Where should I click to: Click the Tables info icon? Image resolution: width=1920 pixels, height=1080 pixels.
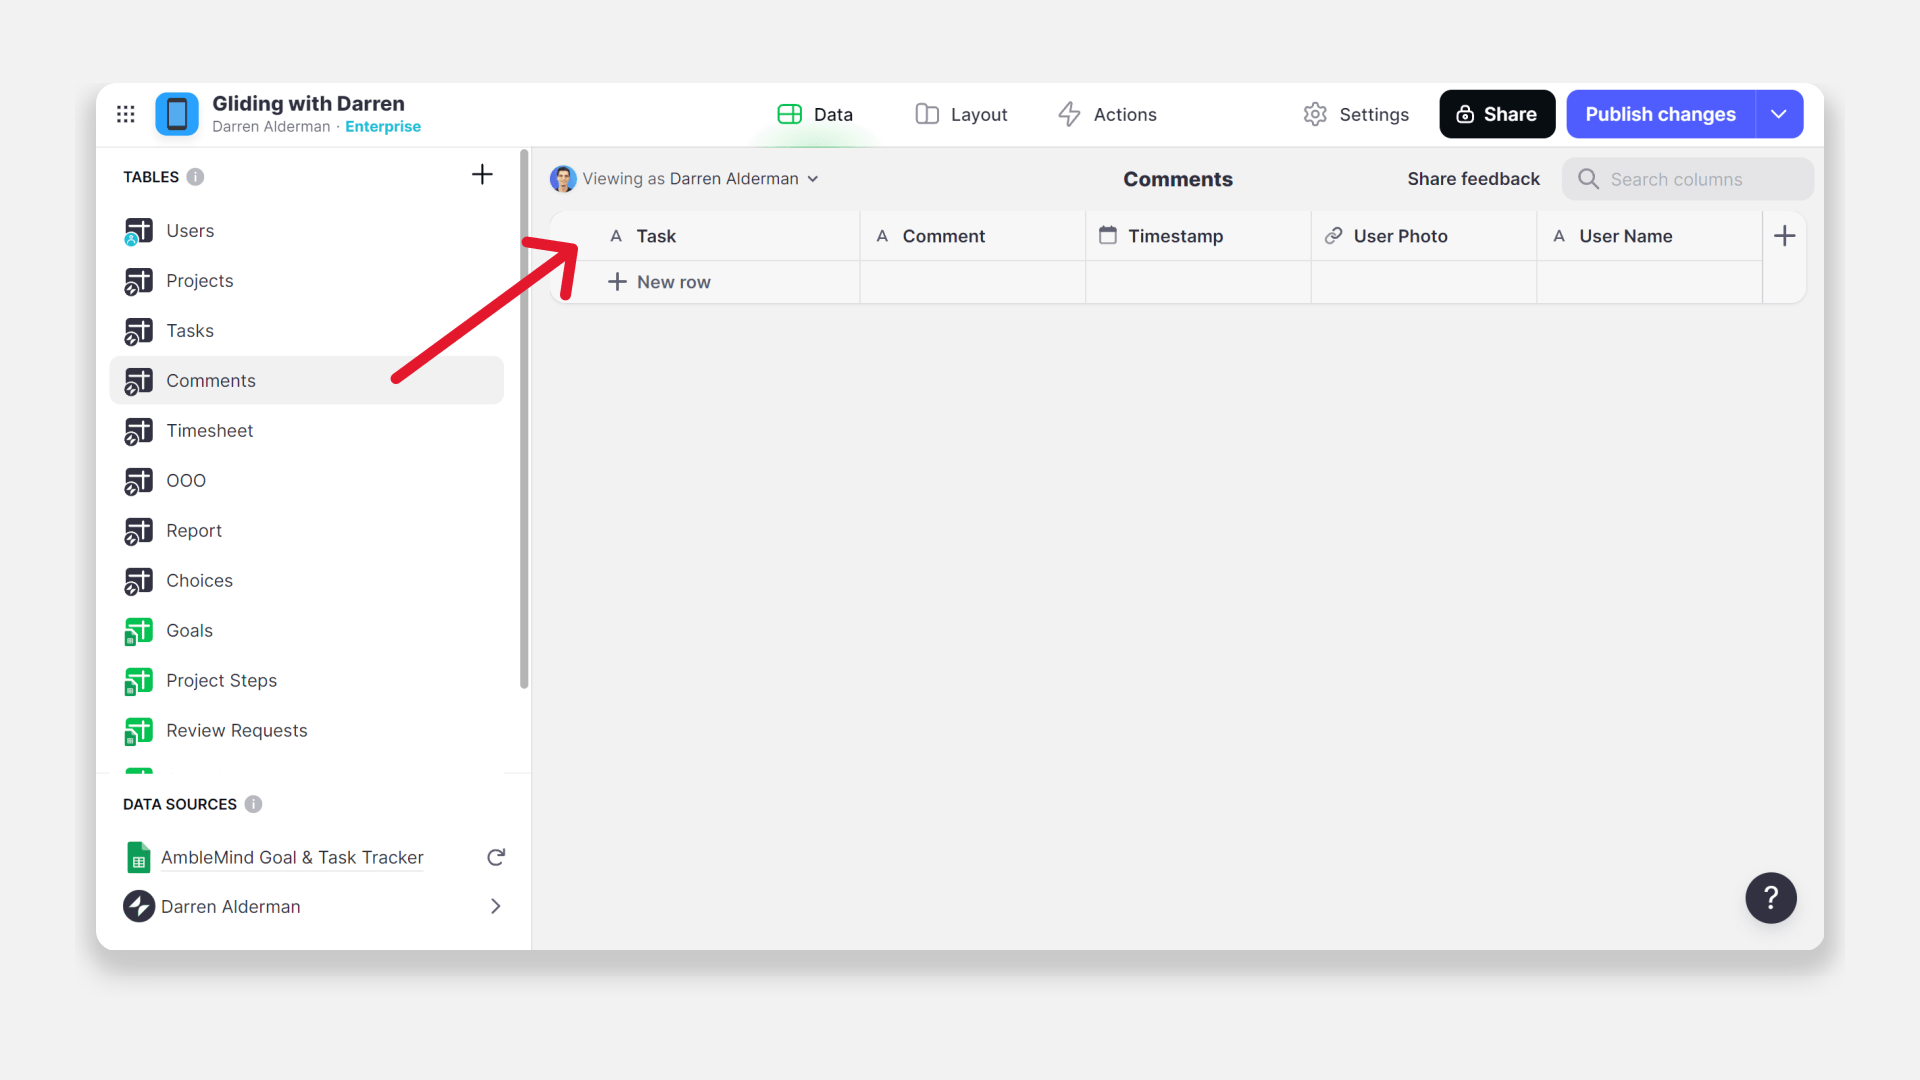tap(196, 177)
